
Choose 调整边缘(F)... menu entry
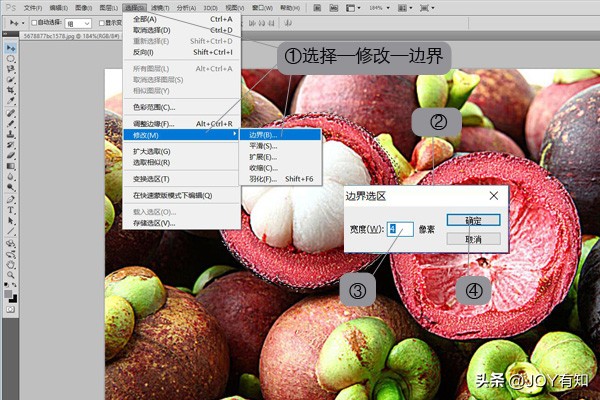[182, 124]
